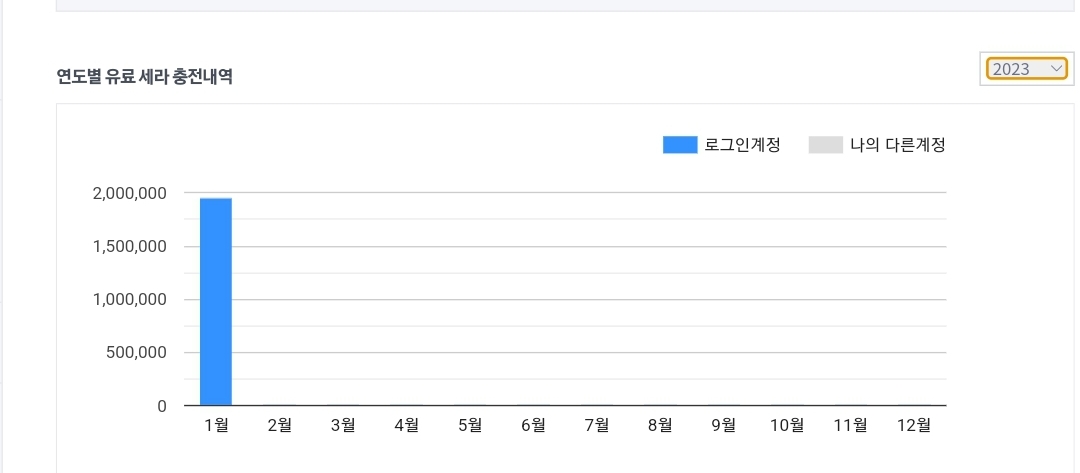Open the 2023 year dropdown
This screenshot has height=473, width=1080.
(x=1026, y=69)
